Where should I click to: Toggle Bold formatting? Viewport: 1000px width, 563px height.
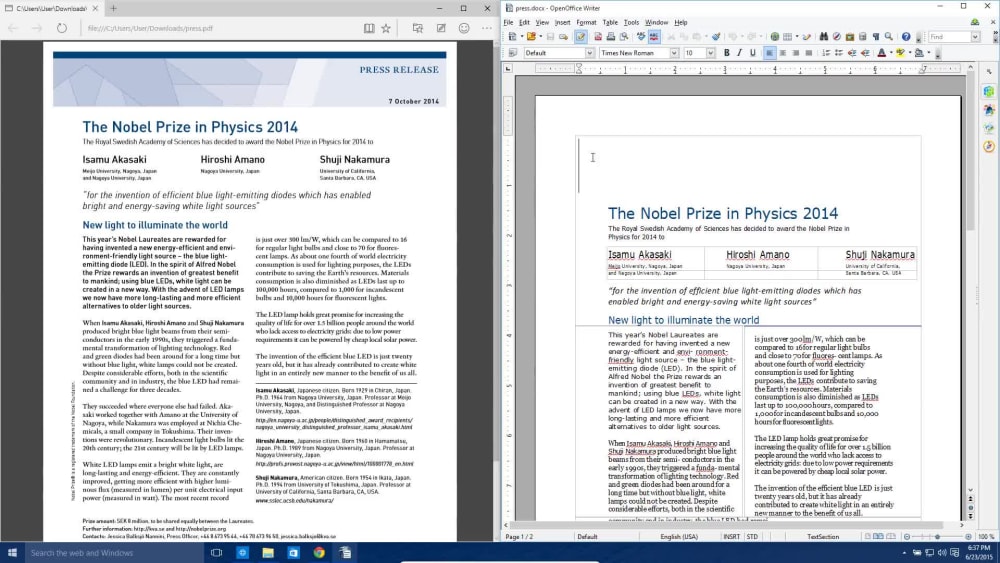click(x=726, y=53)
